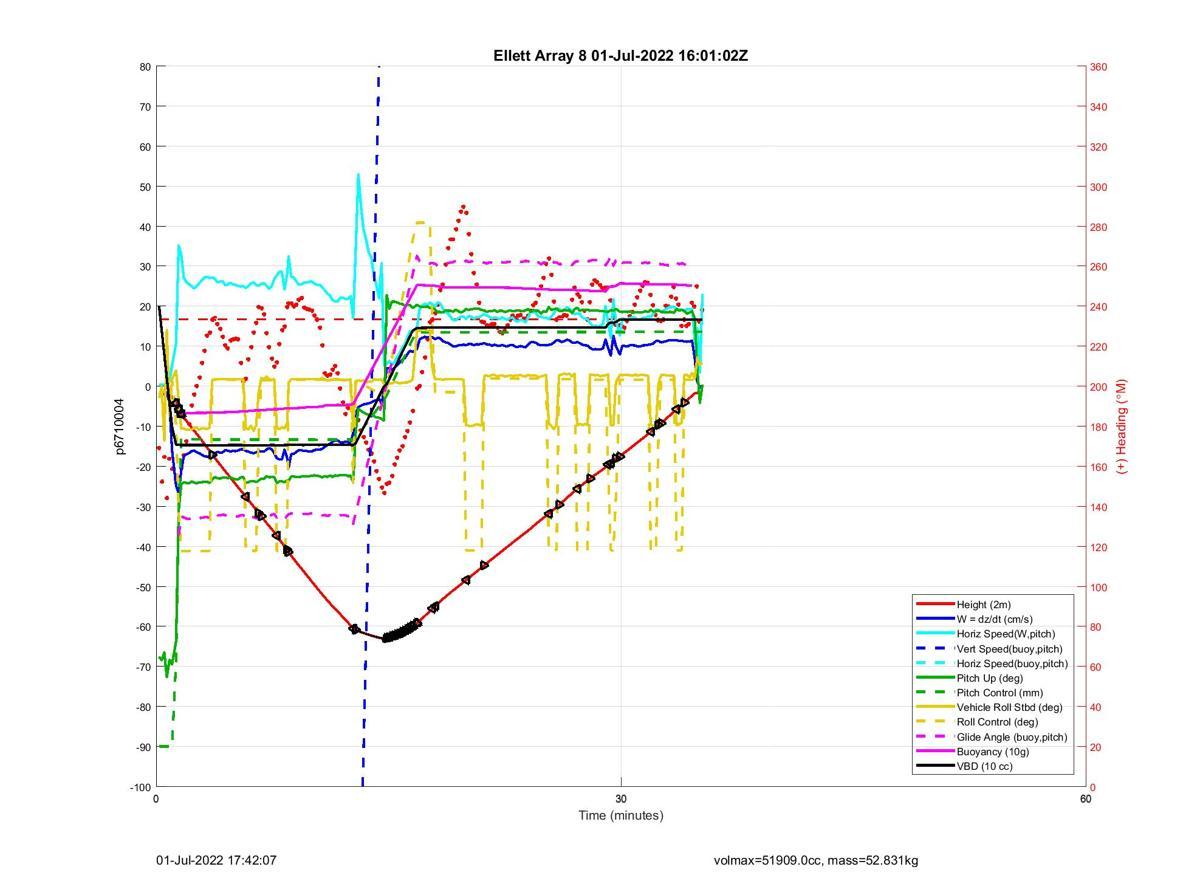Click the '-60' left axis tick label
This screenshot has width=1200, height=885.
143,627
